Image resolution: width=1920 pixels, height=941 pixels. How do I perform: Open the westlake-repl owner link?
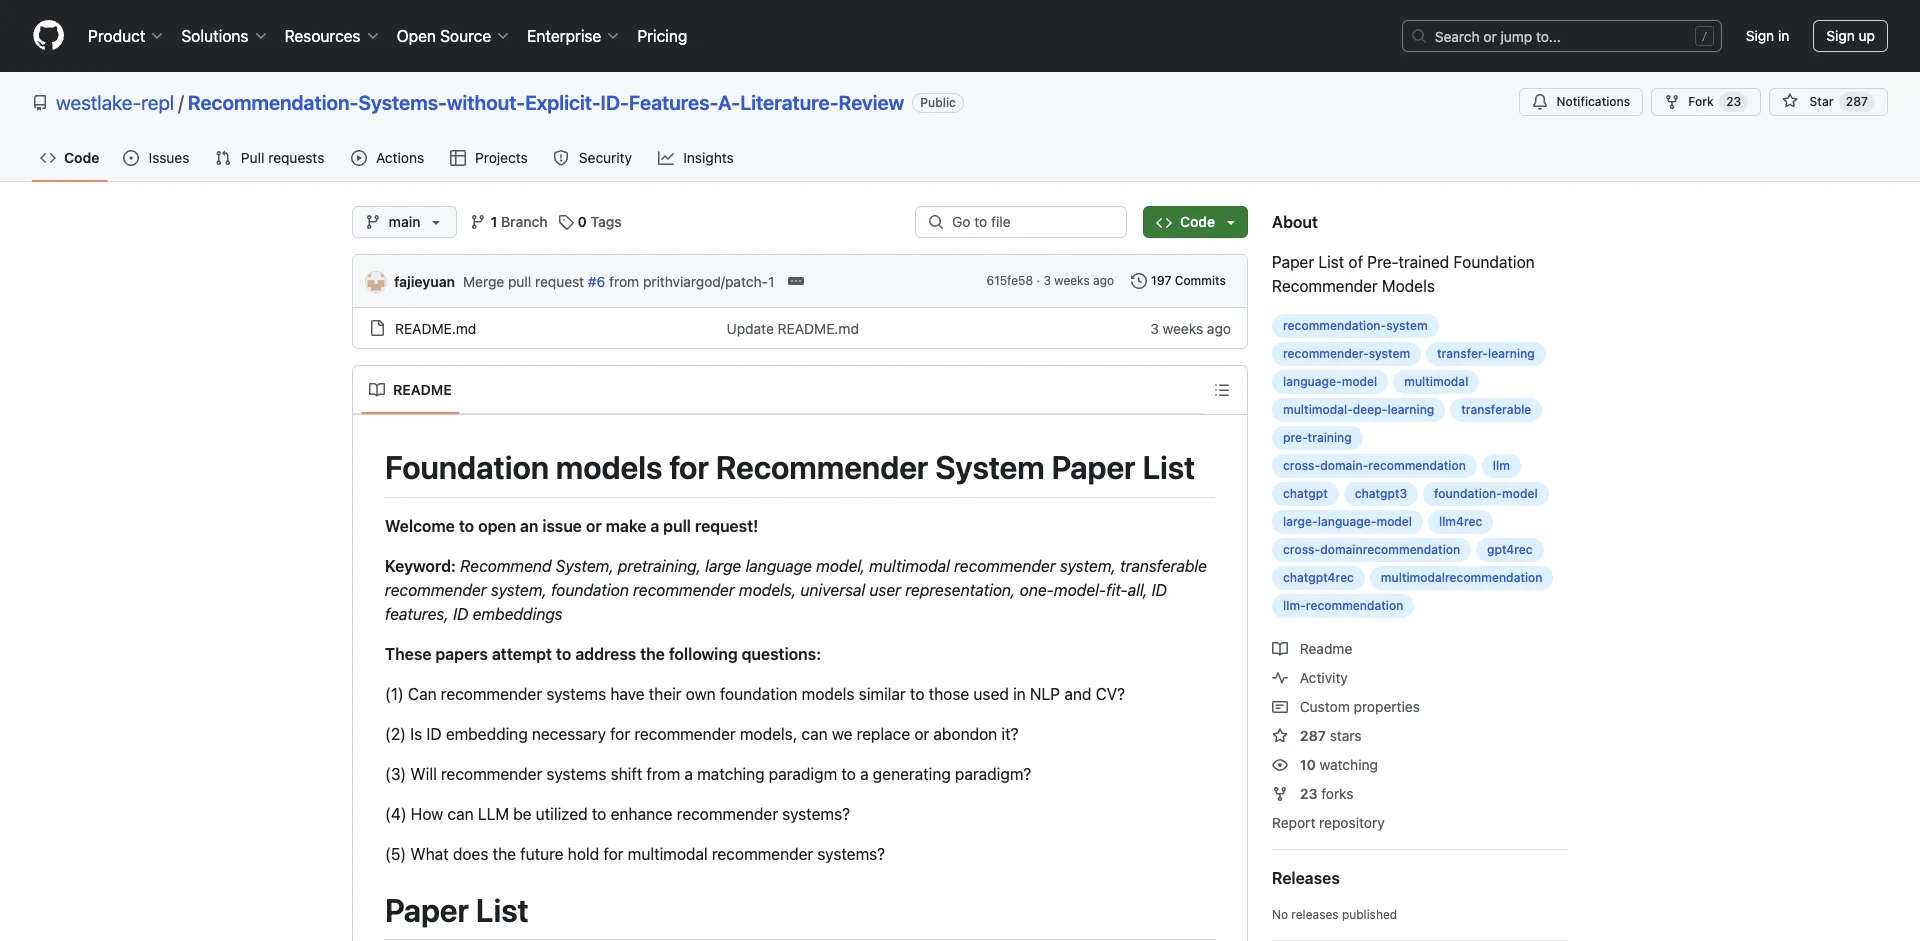click(115, 103)
